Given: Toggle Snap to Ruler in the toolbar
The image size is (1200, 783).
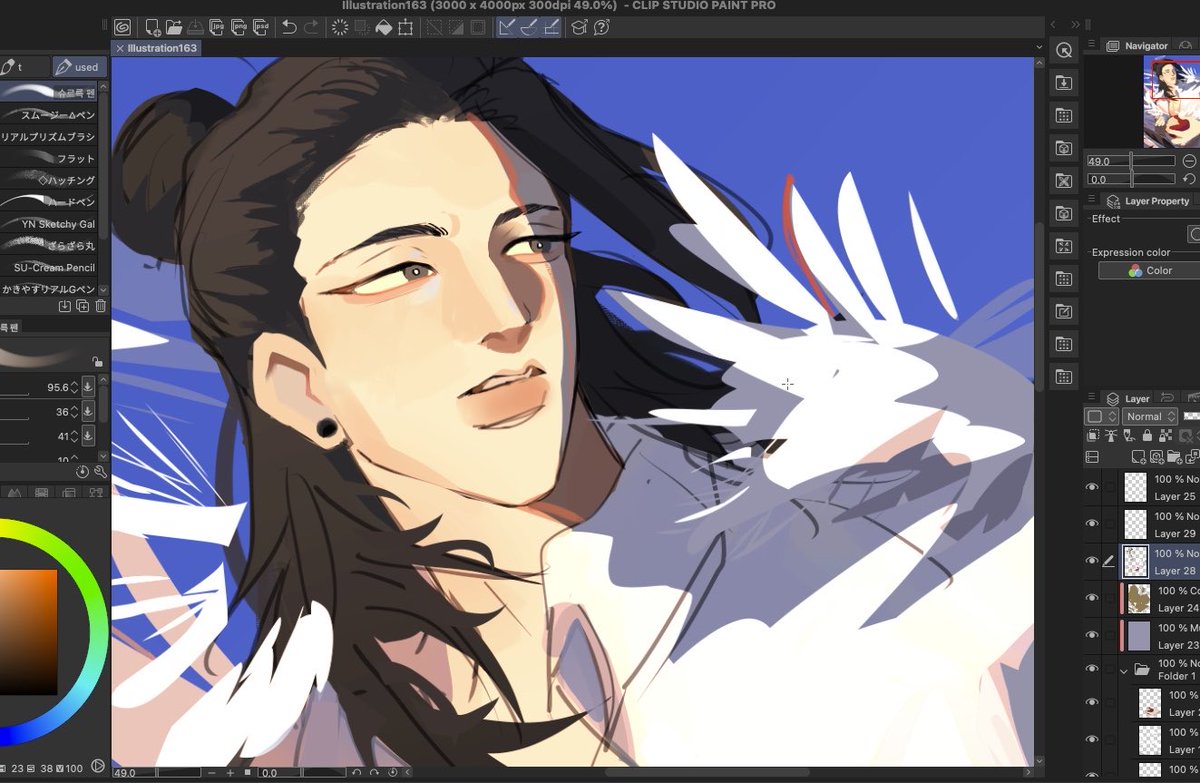Looking at the screenshot, I should tap(507, 27).
